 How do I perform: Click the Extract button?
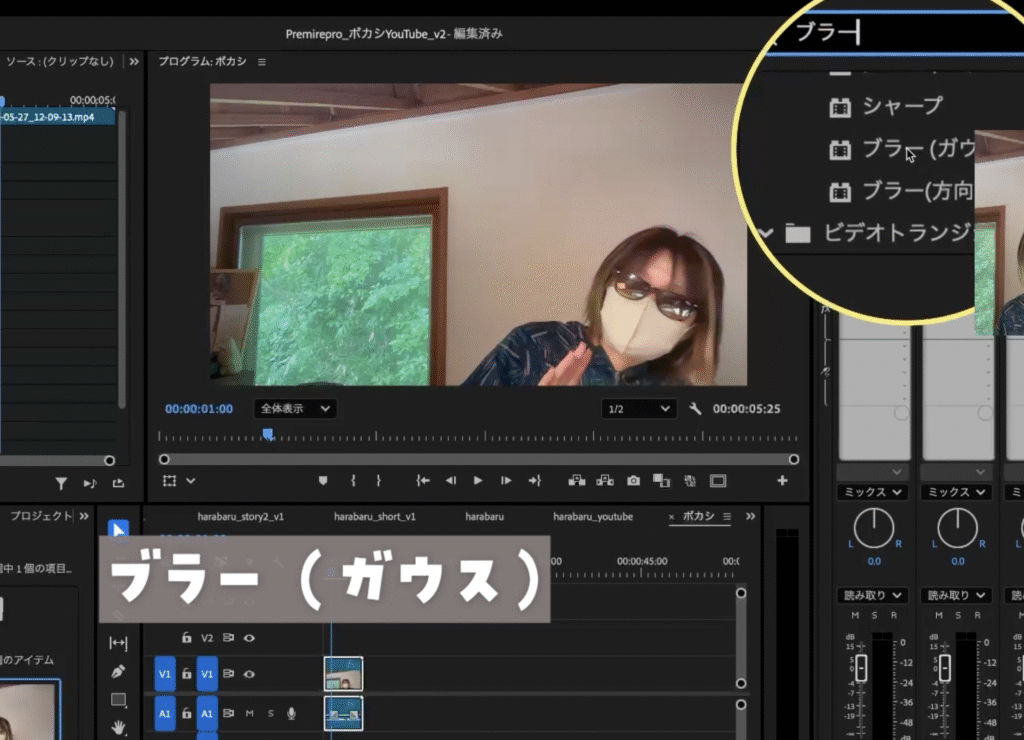[605, 481]
